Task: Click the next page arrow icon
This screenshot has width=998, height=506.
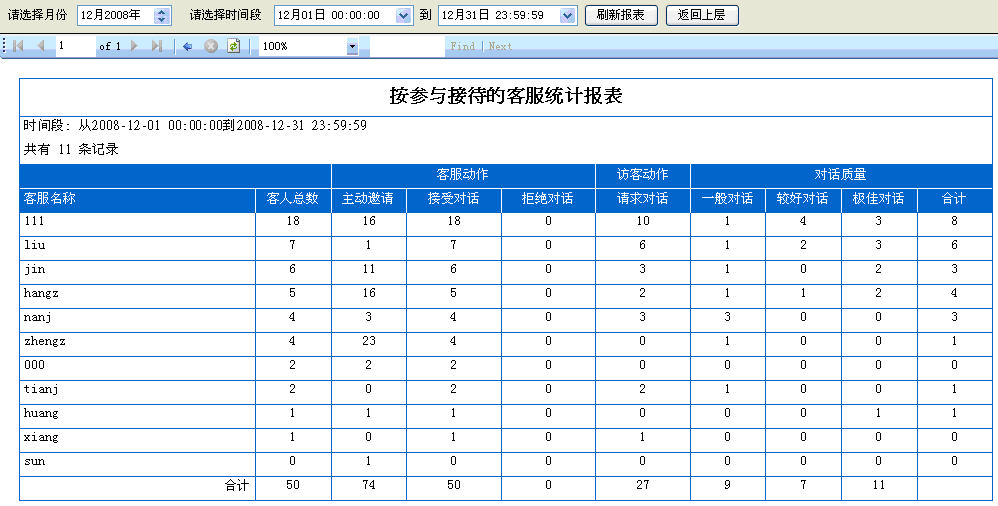Action: [x=135, y=46]
